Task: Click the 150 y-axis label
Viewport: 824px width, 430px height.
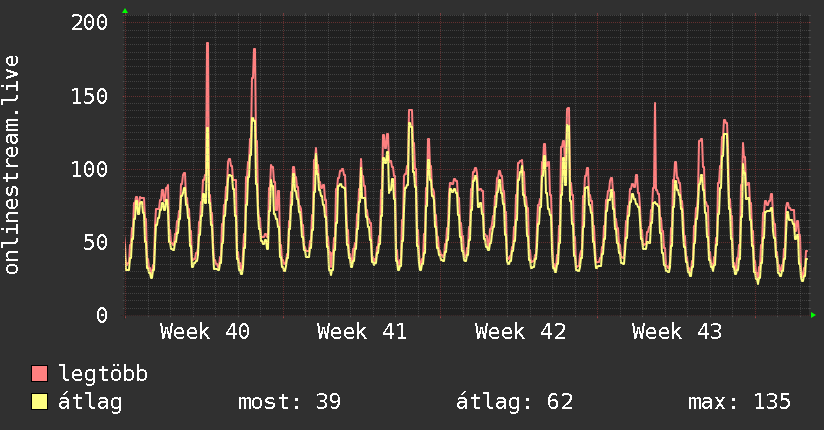Action: [x=89, y=96]
